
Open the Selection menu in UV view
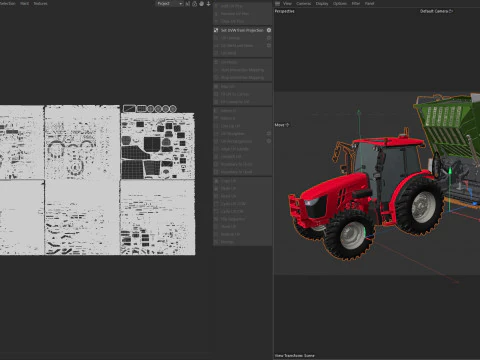click(7, 4)
